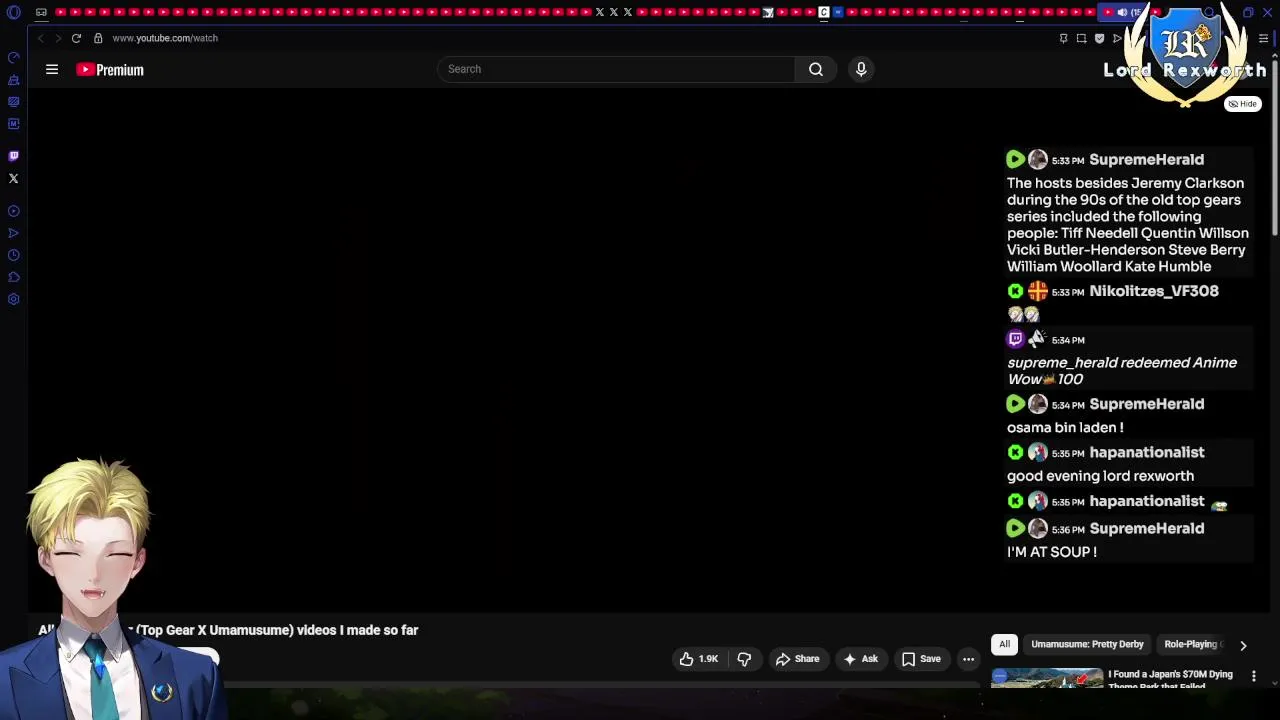Show more topic chips with the right chevron
Image resolution: width=1280 pixels, height=720 pixels.
(1243, 645)
